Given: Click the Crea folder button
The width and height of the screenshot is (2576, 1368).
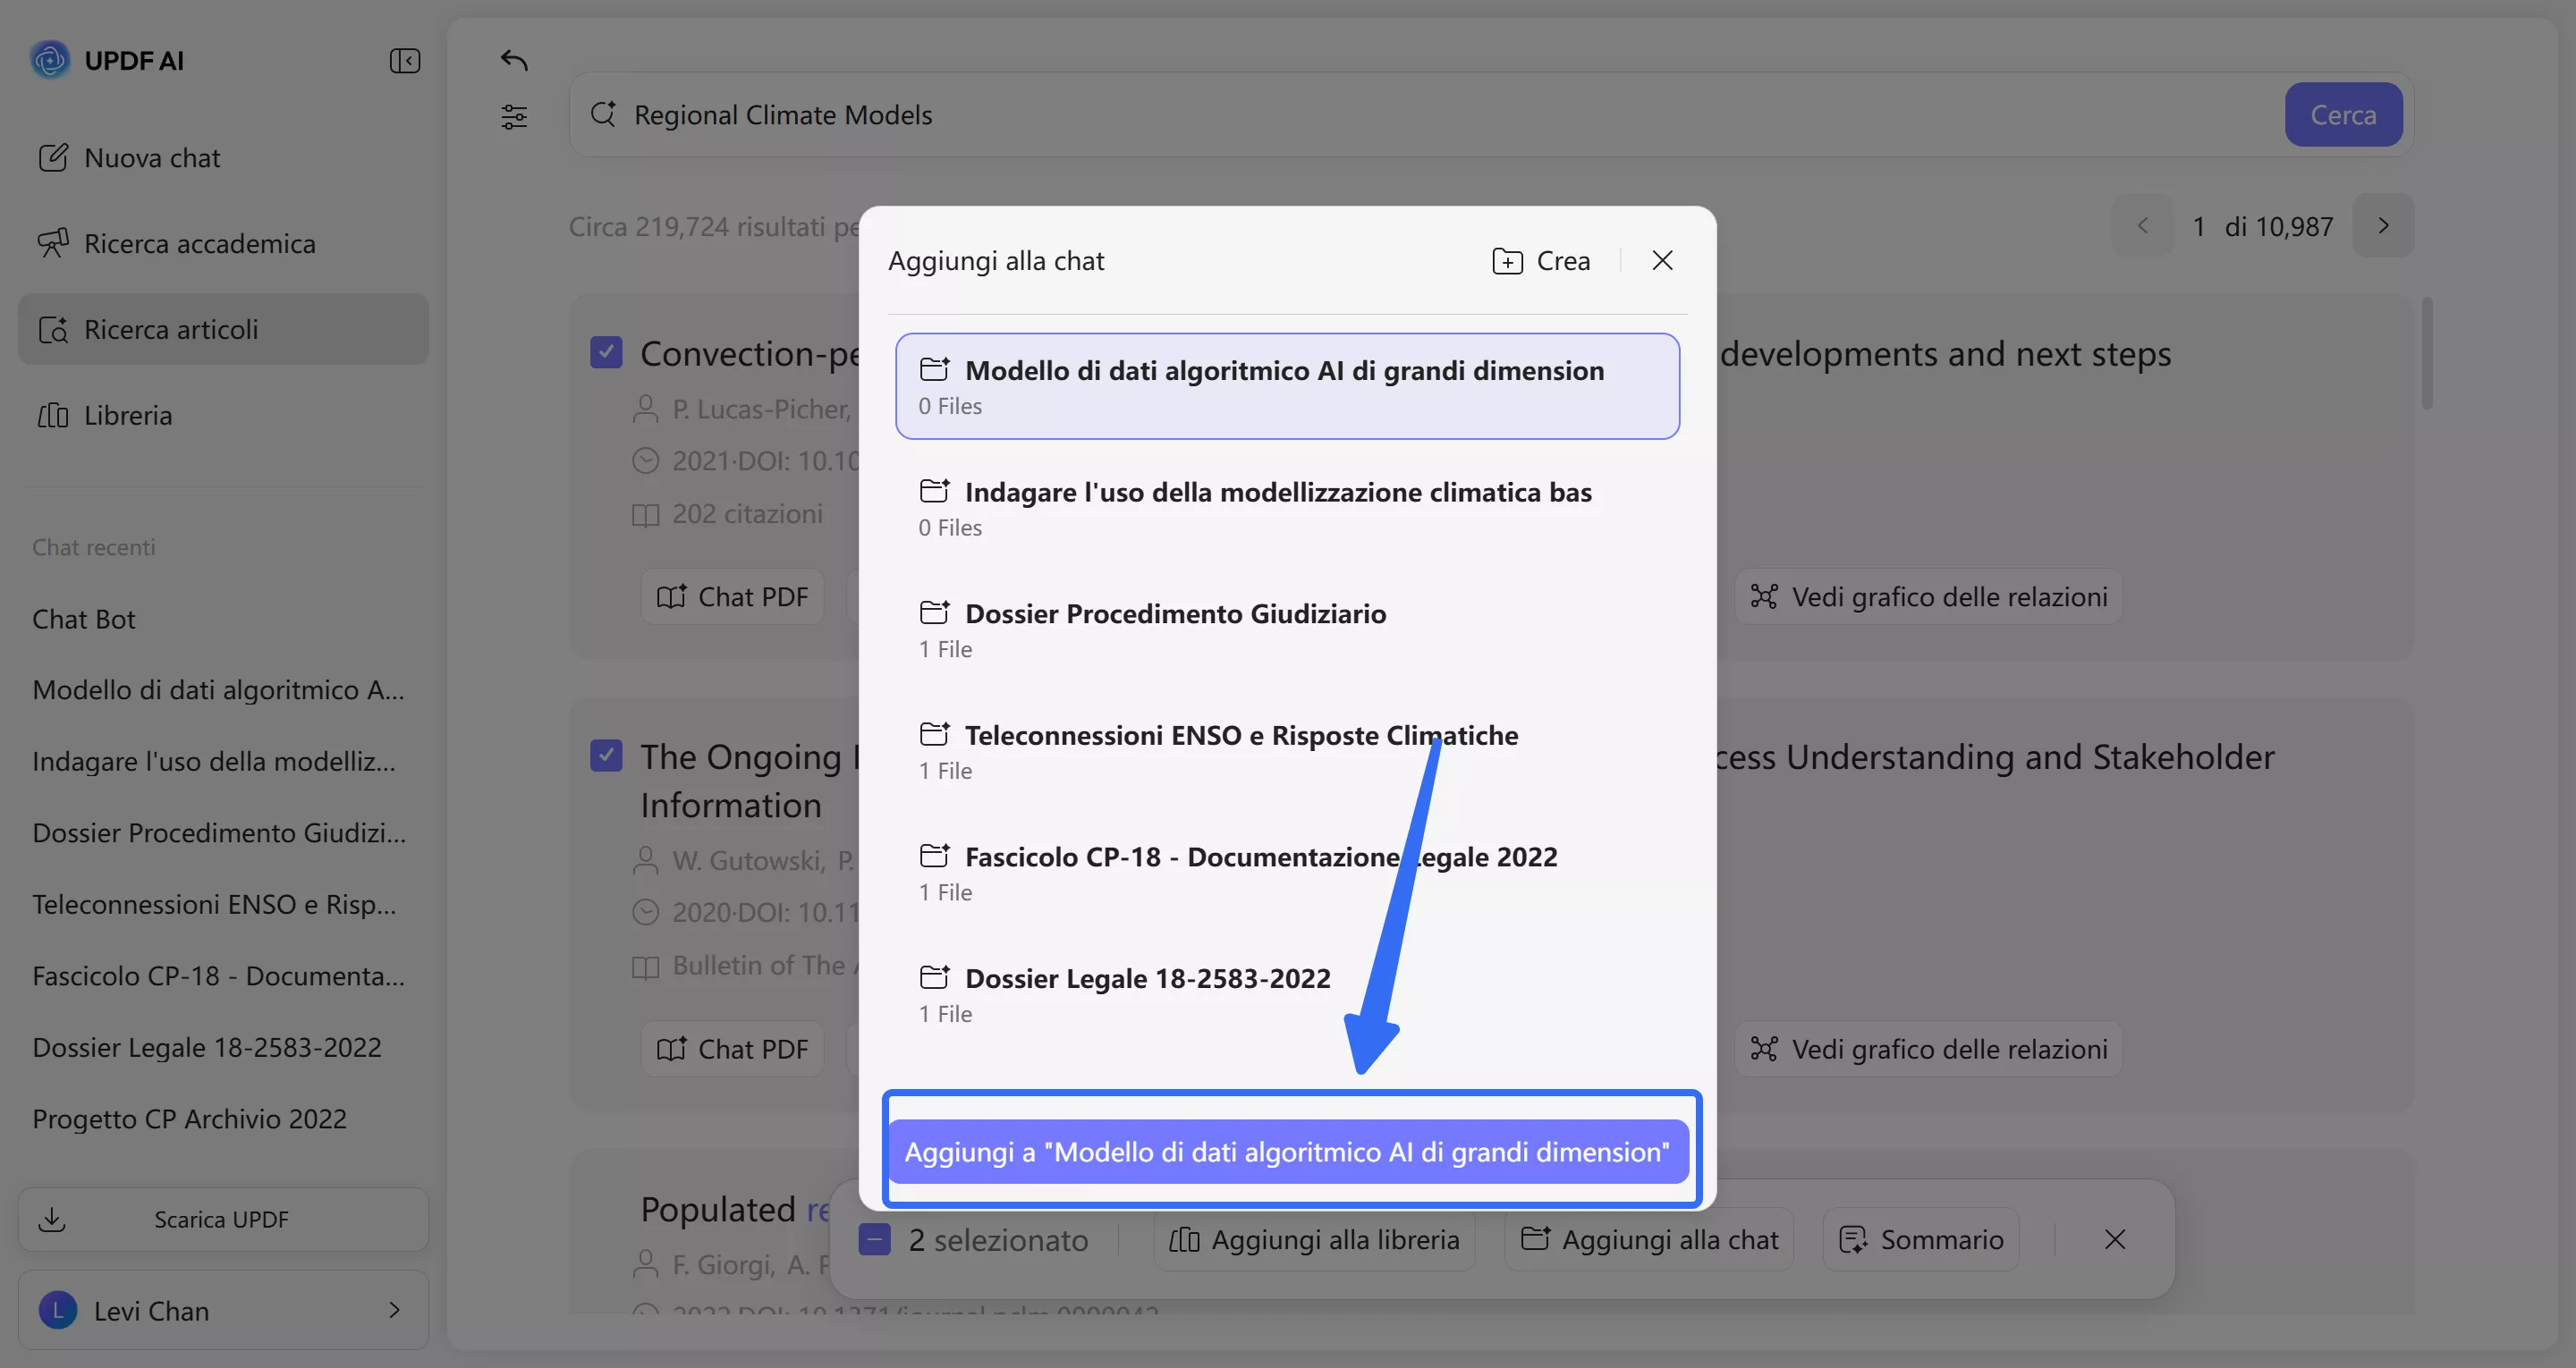Looking at the screenshot, I should coord(1540,260).
